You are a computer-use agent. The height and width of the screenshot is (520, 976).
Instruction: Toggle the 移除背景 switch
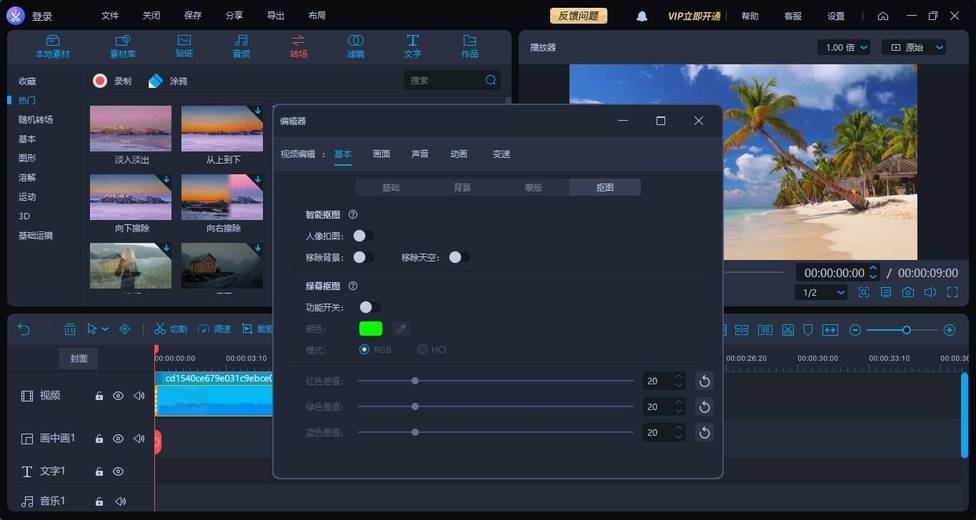click(x=364, y=257)
